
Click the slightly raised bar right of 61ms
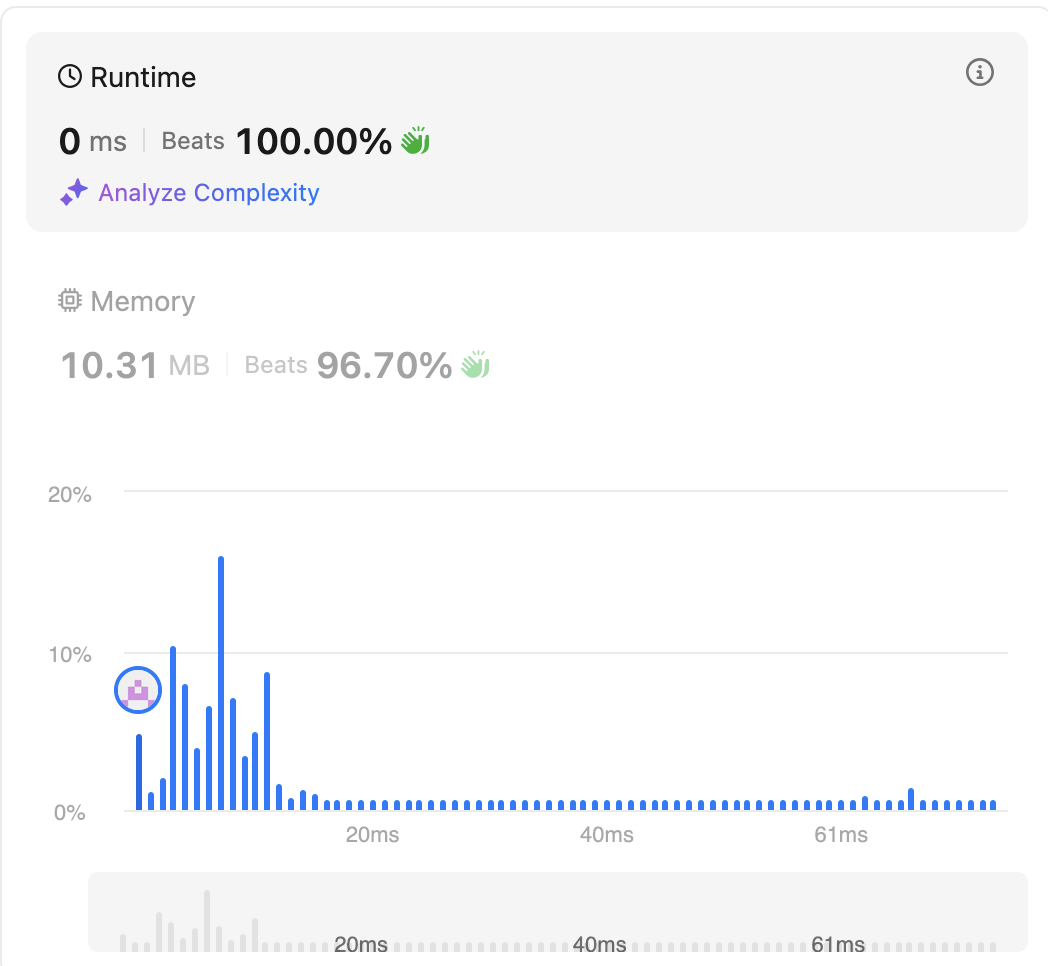click(911, 799)
